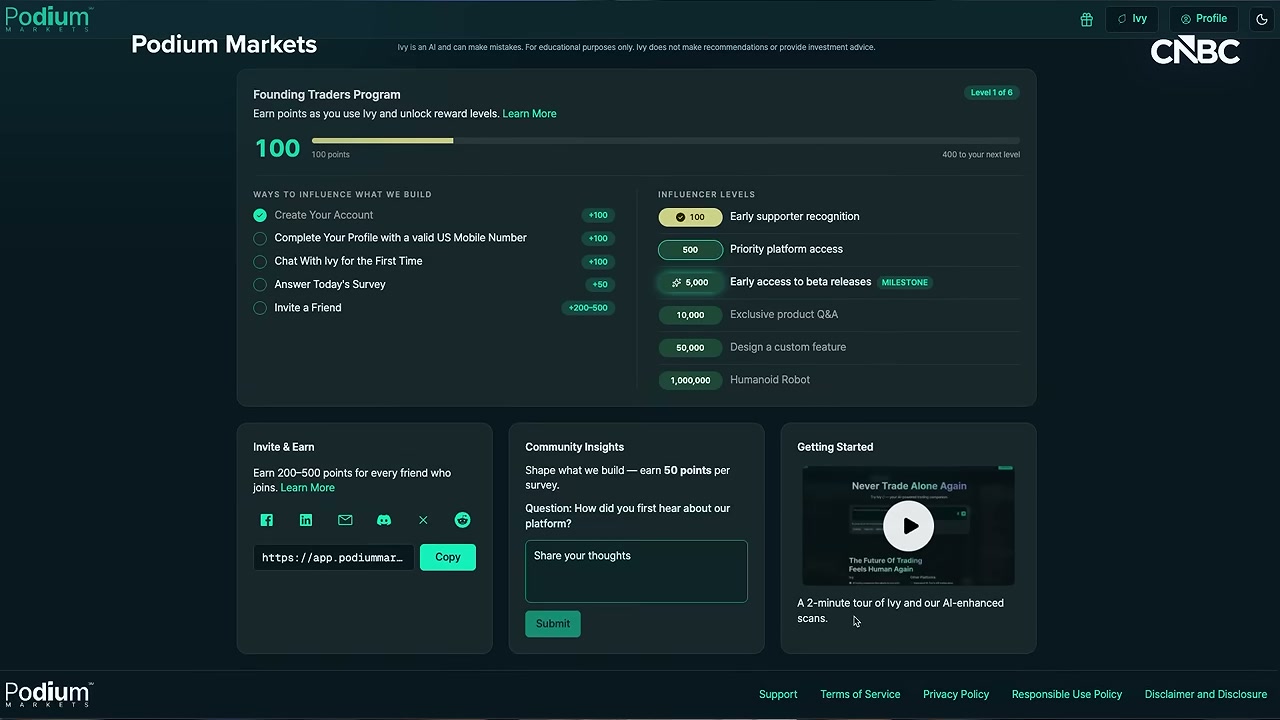Check the Chat With Ivy task circle

[x=260, y=261]
